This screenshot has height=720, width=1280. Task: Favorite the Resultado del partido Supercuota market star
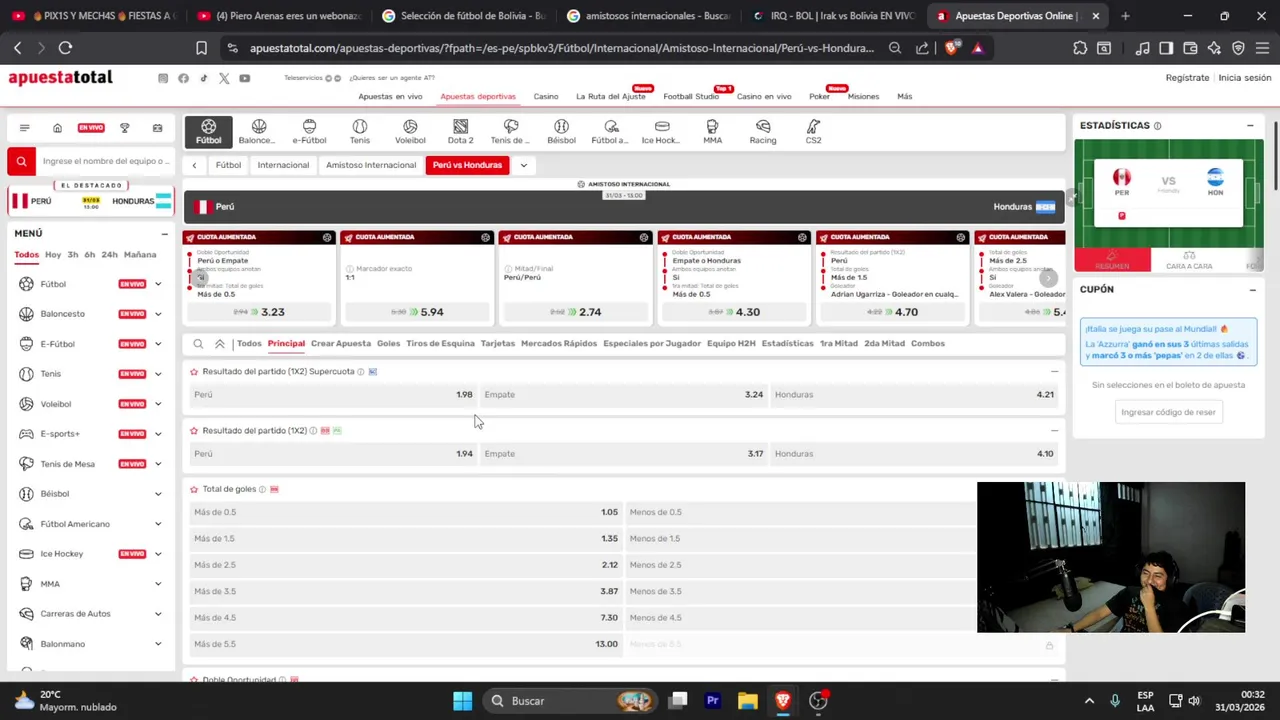pyautogui.click(x=194, y=372)
